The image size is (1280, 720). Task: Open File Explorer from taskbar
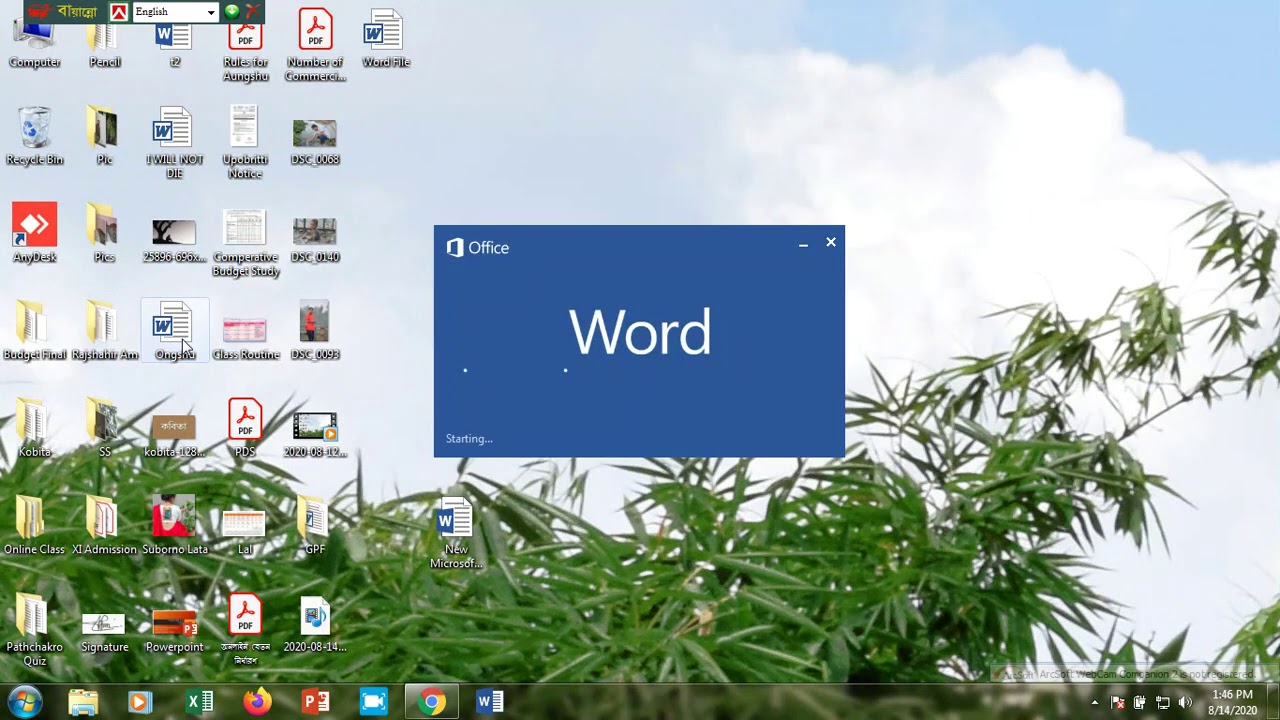point(83,702)
